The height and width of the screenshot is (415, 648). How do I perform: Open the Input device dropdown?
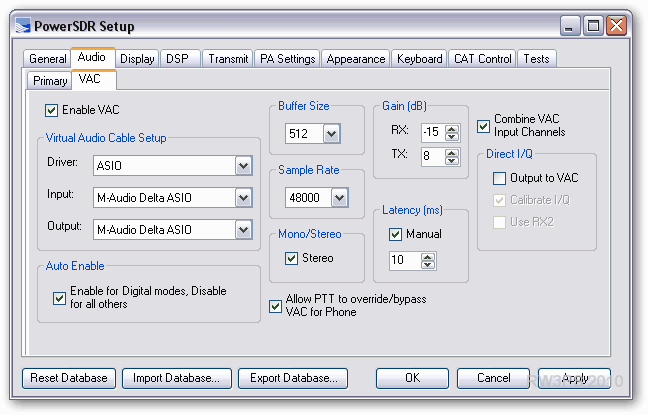243,198
